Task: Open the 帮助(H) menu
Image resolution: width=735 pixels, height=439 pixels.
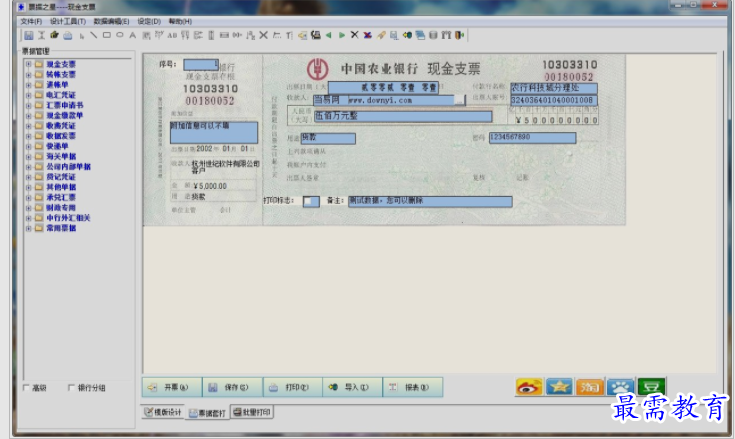Action: click(x=180, y=22)
